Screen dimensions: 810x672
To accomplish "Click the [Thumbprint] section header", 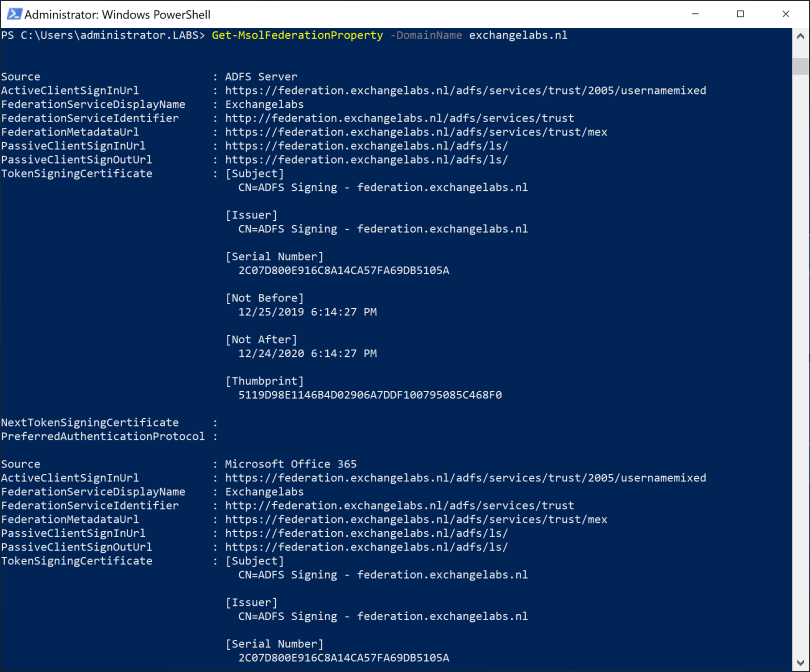I will click(264, 381).
